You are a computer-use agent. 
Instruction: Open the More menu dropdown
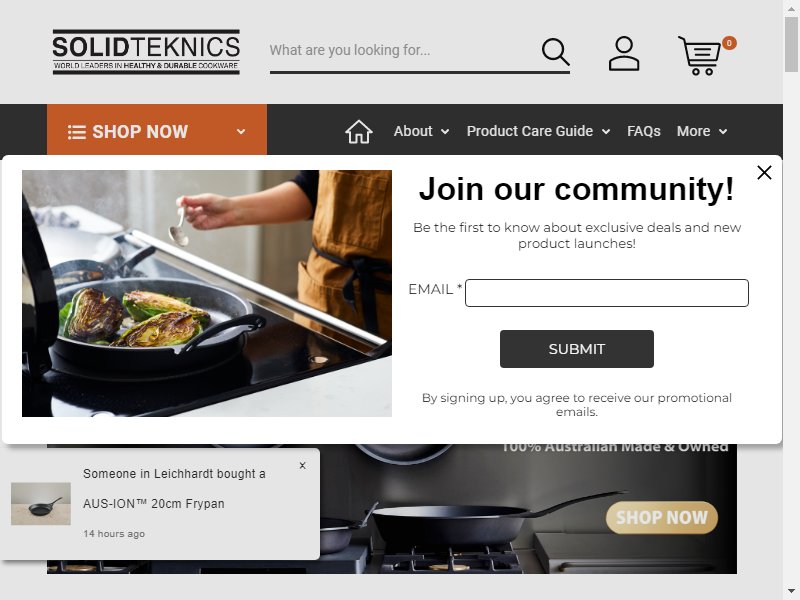[702, 131]
